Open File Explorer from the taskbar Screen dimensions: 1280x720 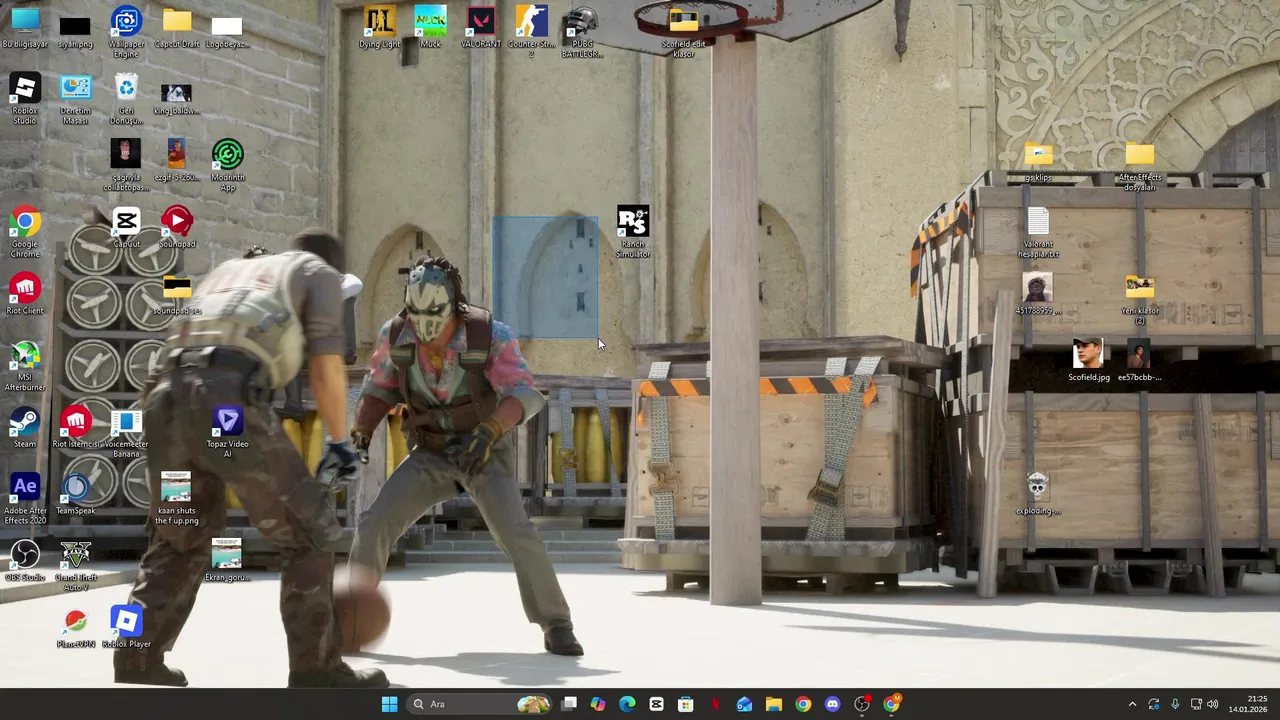(774, 704)
